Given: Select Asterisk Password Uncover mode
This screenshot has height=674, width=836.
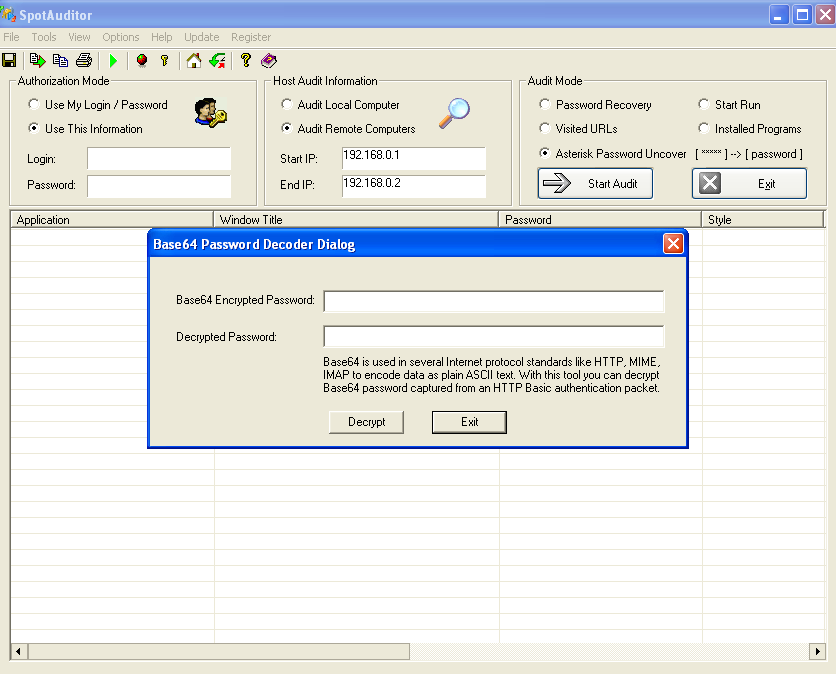Looking at the screenshot, I should pyautogui.click(x=613, y=154).
